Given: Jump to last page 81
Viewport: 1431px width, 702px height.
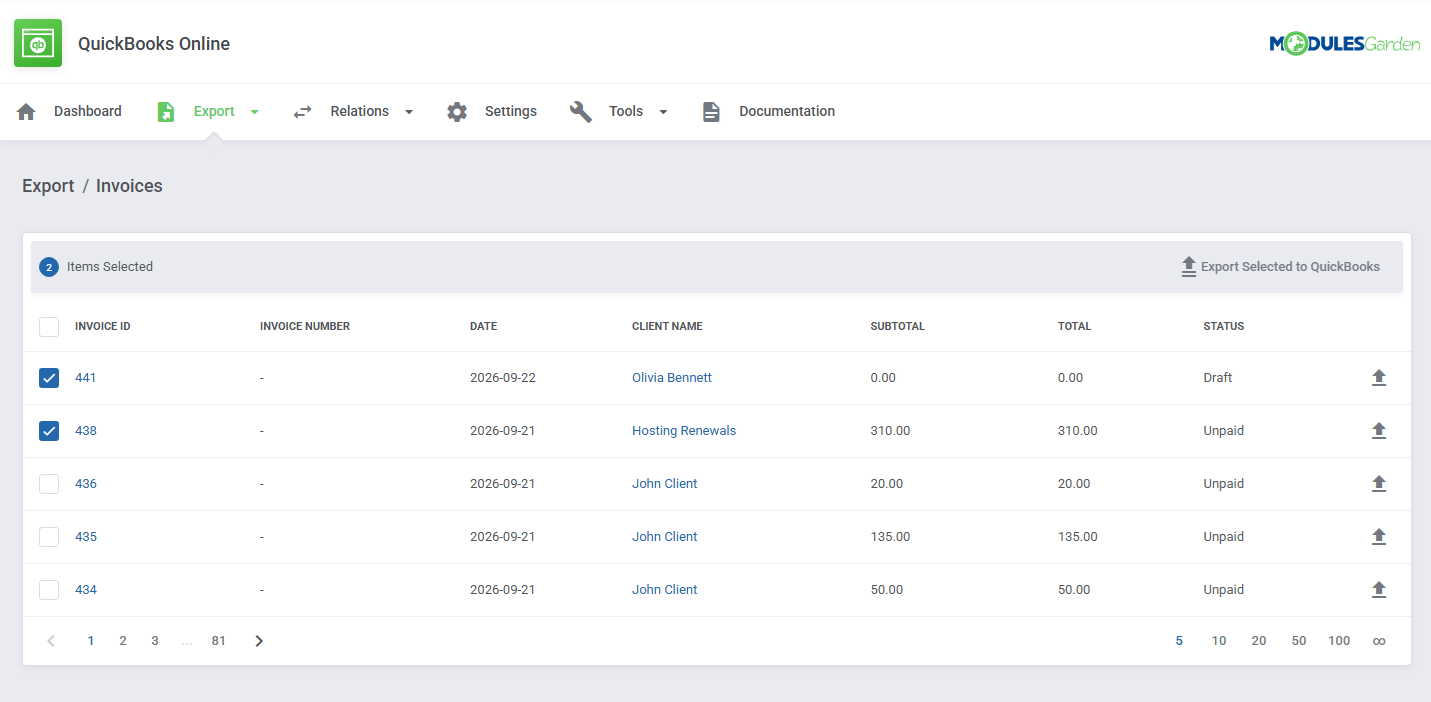Looking at the screenshot, I should click(x=219, y=641).
